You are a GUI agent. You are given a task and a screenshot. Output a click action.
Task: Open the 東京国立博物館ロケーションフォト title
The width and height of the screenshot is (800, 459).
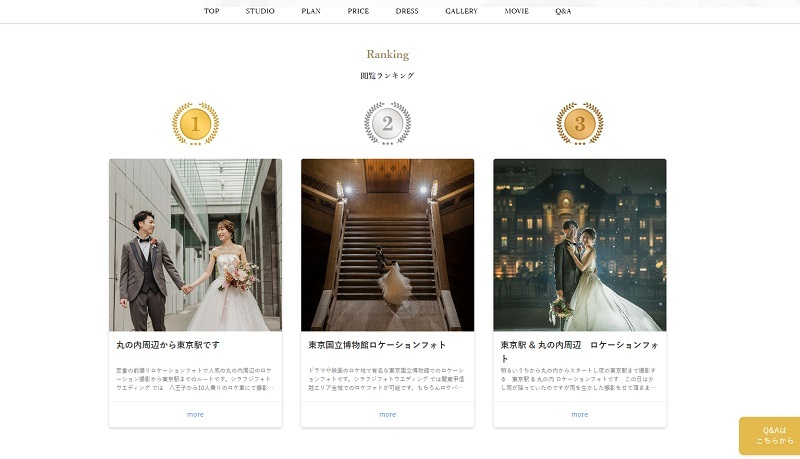point(377,345)
